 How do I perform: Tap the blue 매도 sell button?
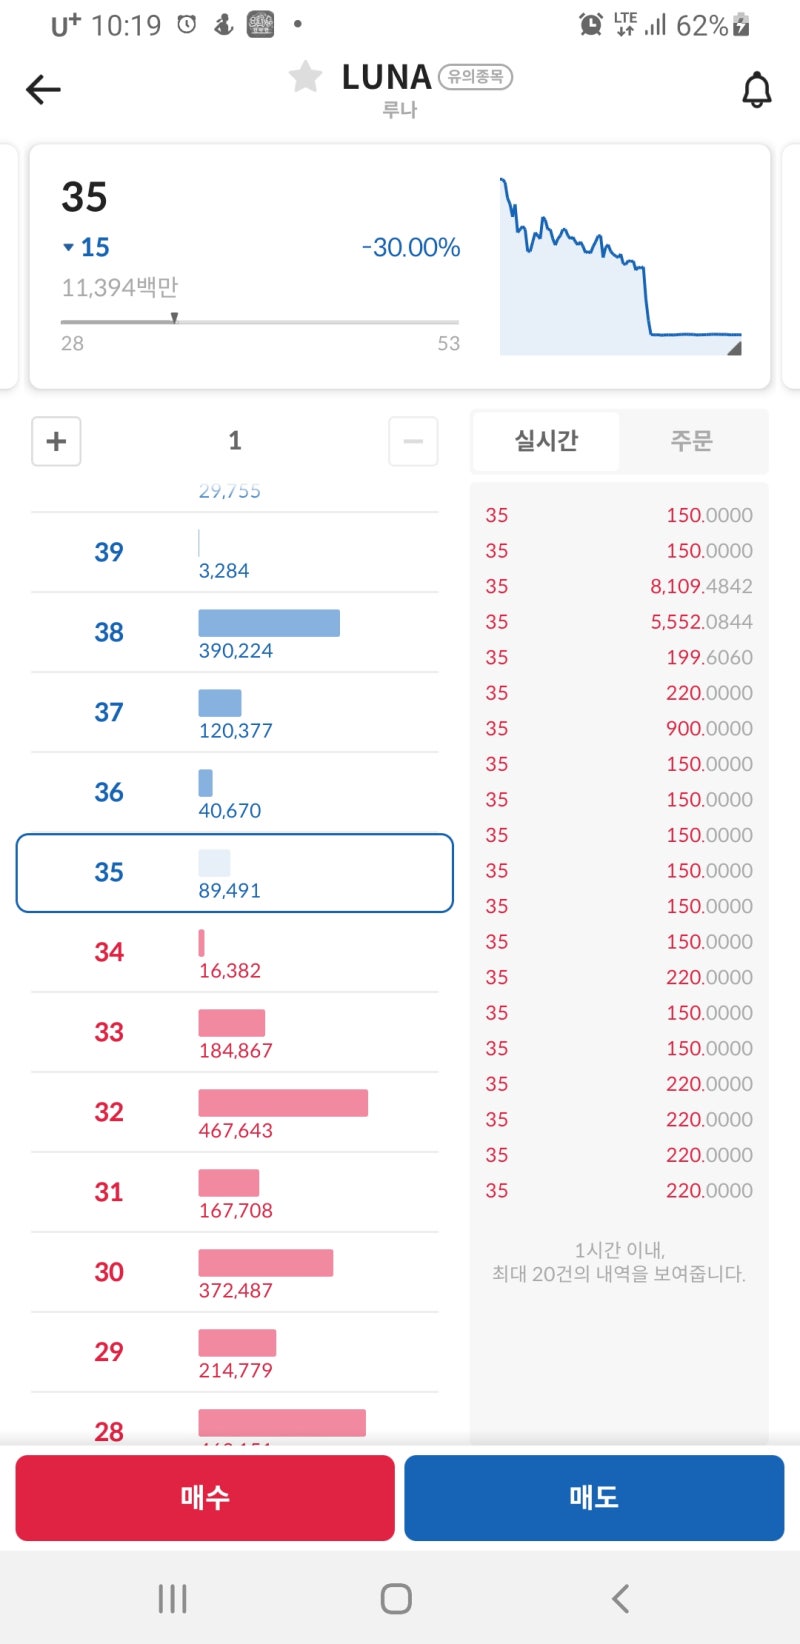coord(594,1497)
